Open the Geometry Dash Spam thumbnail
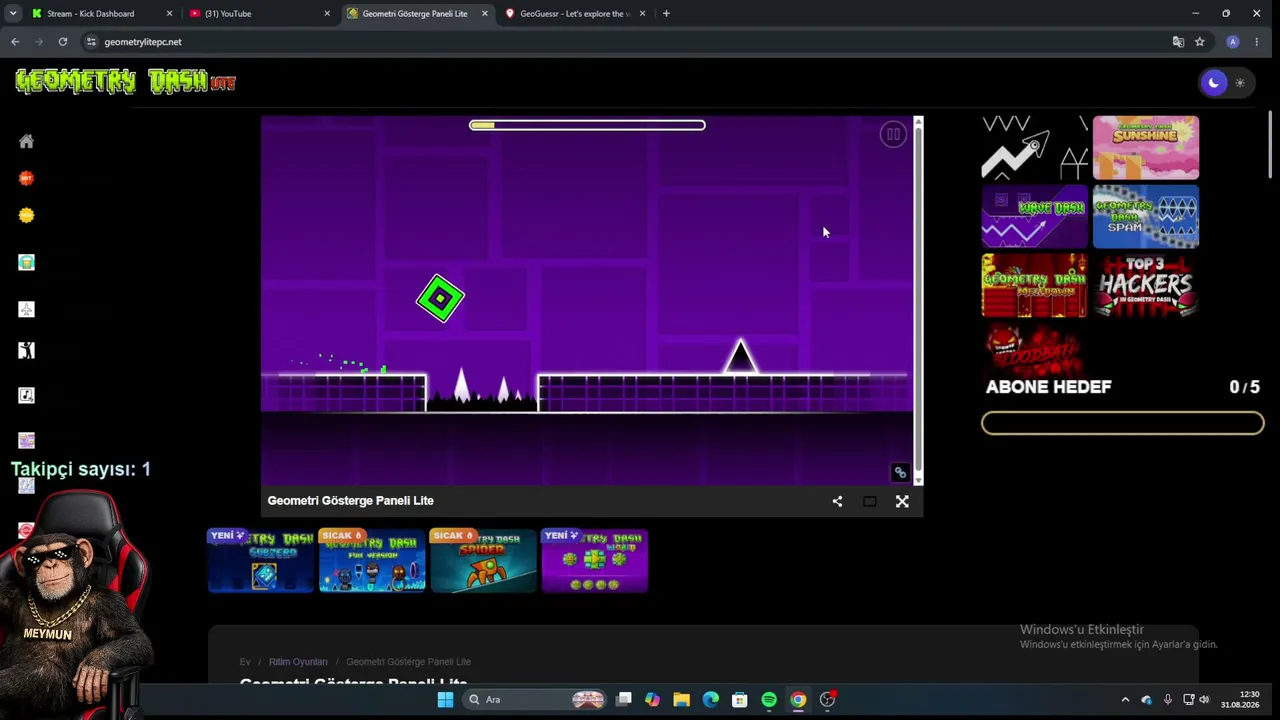 [1146, 216]
